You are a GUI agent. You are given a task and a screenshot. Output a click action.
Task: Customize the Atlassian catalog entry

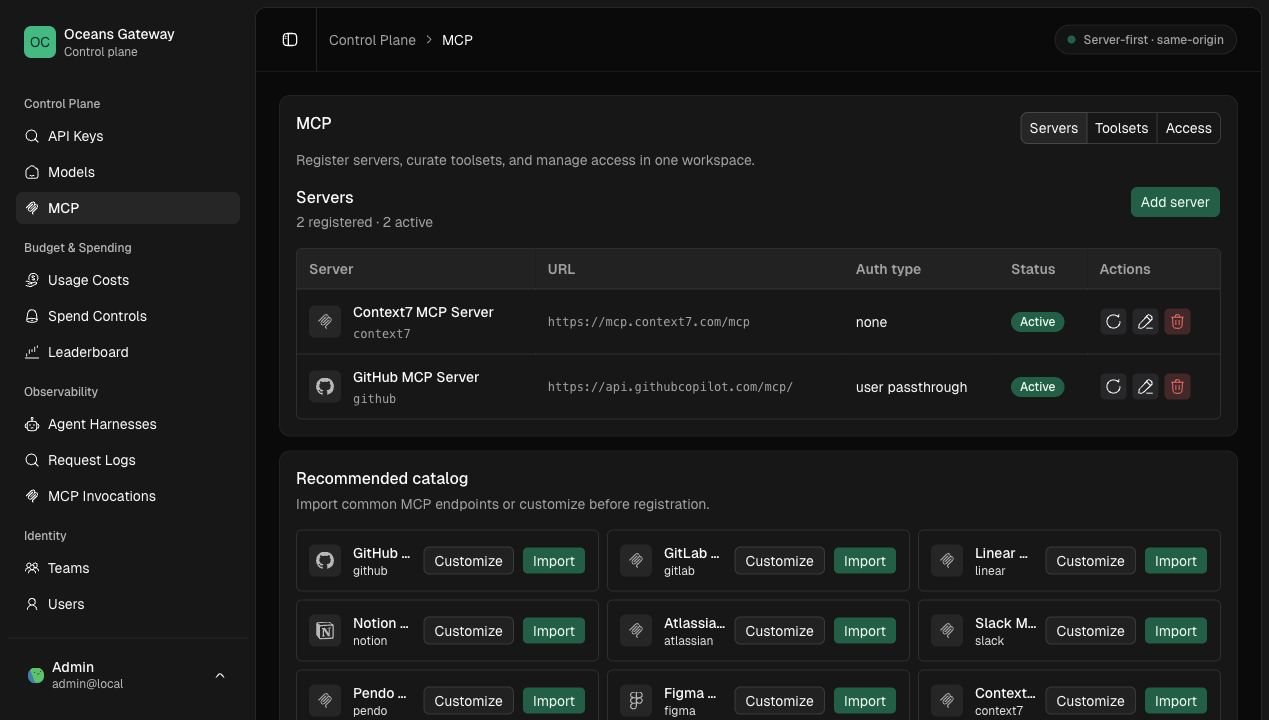click(779, 631)
